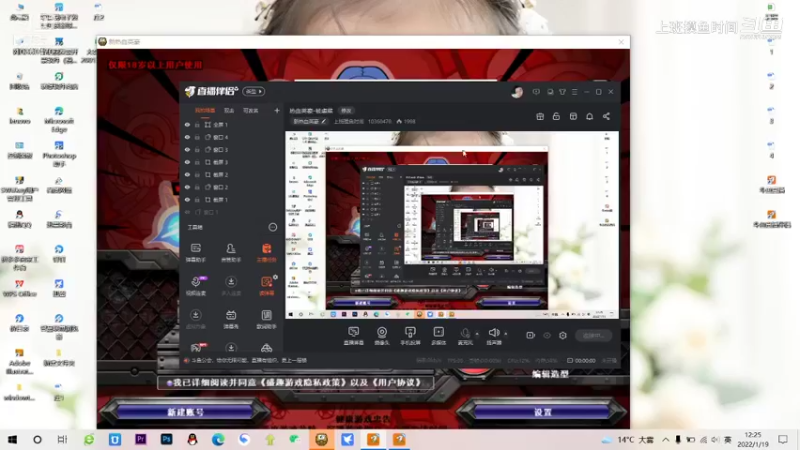Open the video co-stream tool with purple badge
800x450 pixels.
tap(196, 286)
